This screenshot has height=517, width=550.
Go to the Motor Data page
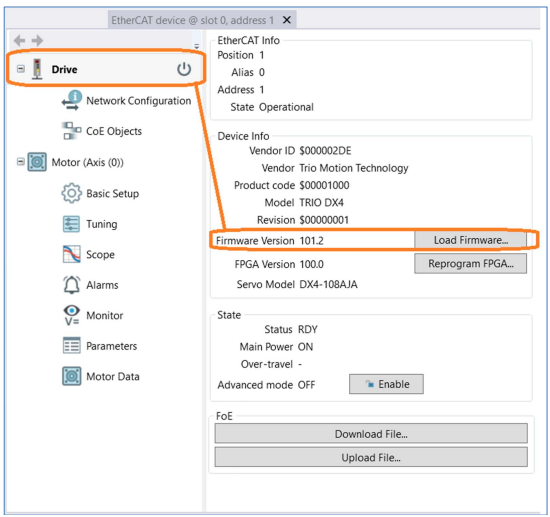point(113,377)
